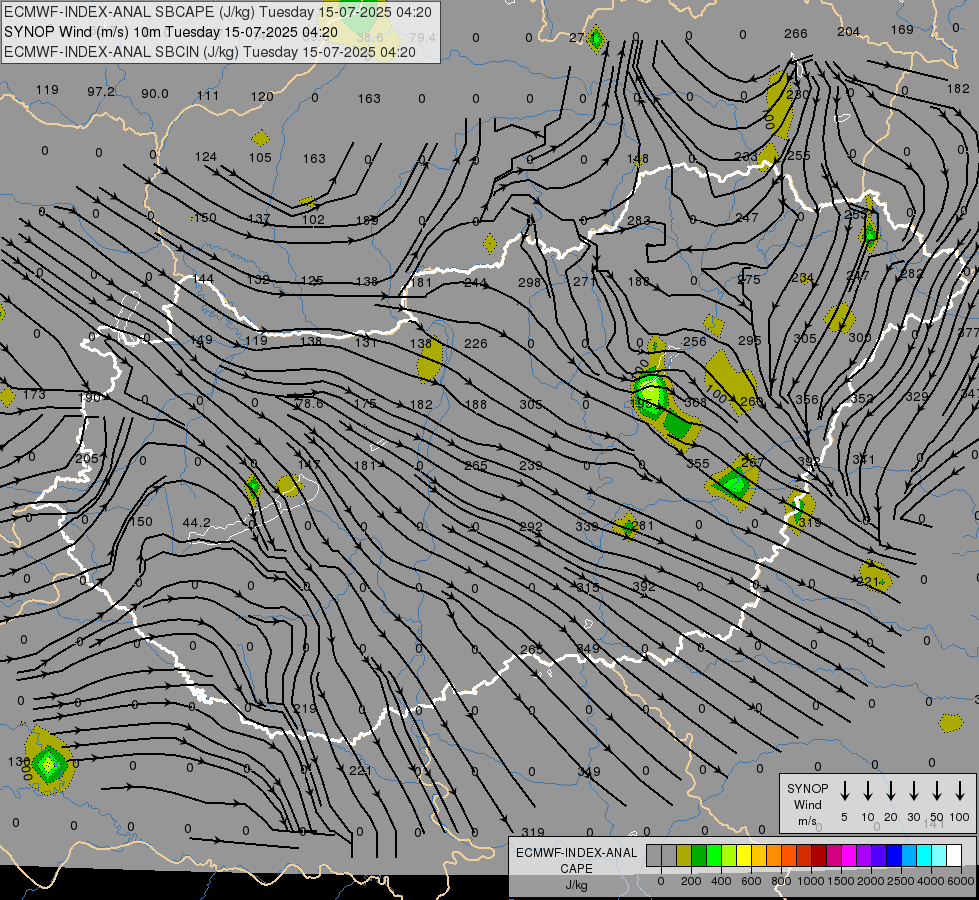979x900 pixels.
Task: Click the 6000 tick label on CAPE scale
Action: point(960,881)
